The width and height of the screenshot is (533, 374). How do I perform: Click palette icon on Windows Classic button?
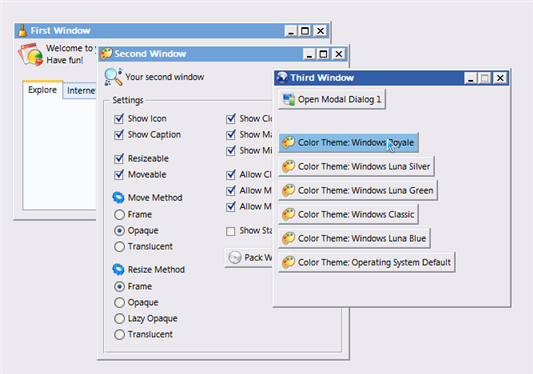tap(288, 215)
